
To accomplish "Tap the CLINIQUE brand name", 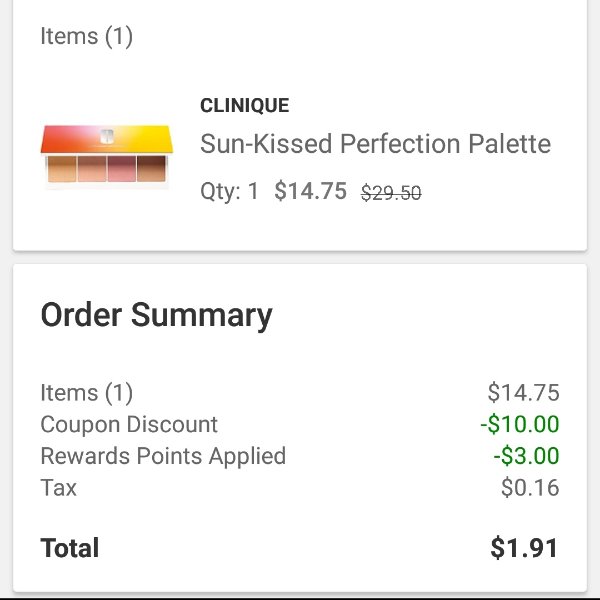I will click(245, 106).
